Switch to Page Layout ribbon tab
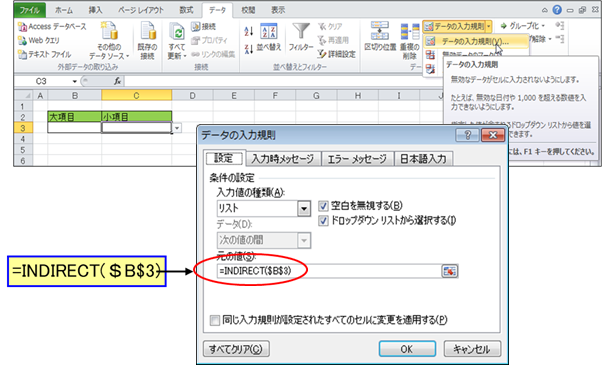602x365 pixels. 141,10
